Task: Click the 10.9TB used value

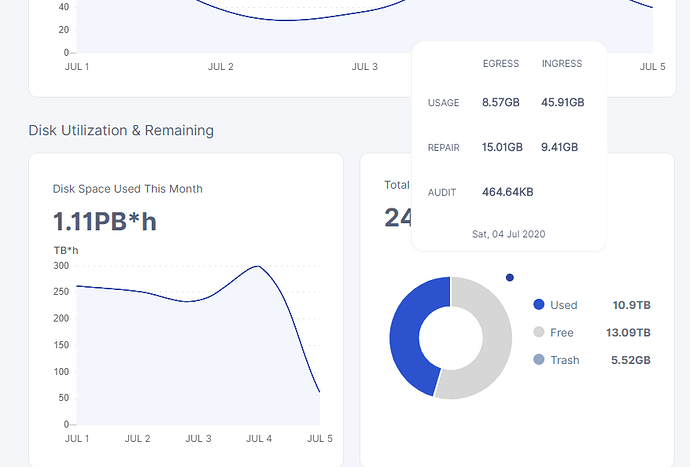Action: [631, 305]
